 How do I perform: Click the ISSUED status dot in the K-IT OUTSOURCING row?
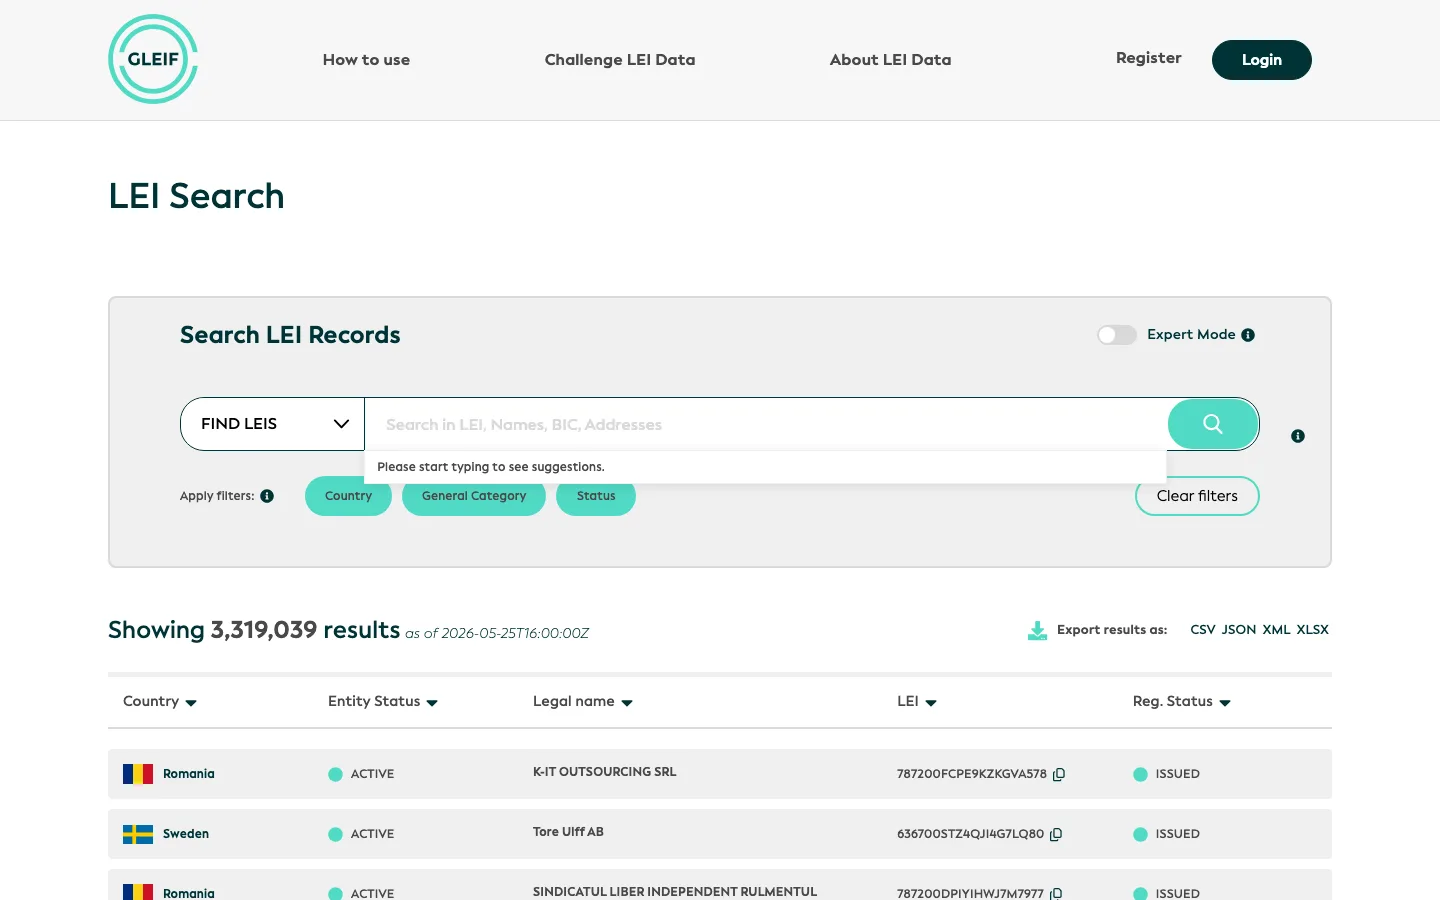[x=1140, y=774]
